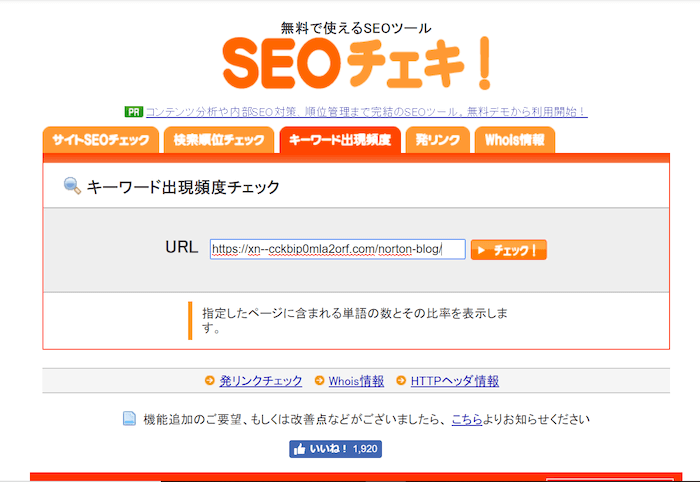The height and width of the screenshot is (482, 700).
Task: Open the 発リンク tab
Action: coord(438,140)
